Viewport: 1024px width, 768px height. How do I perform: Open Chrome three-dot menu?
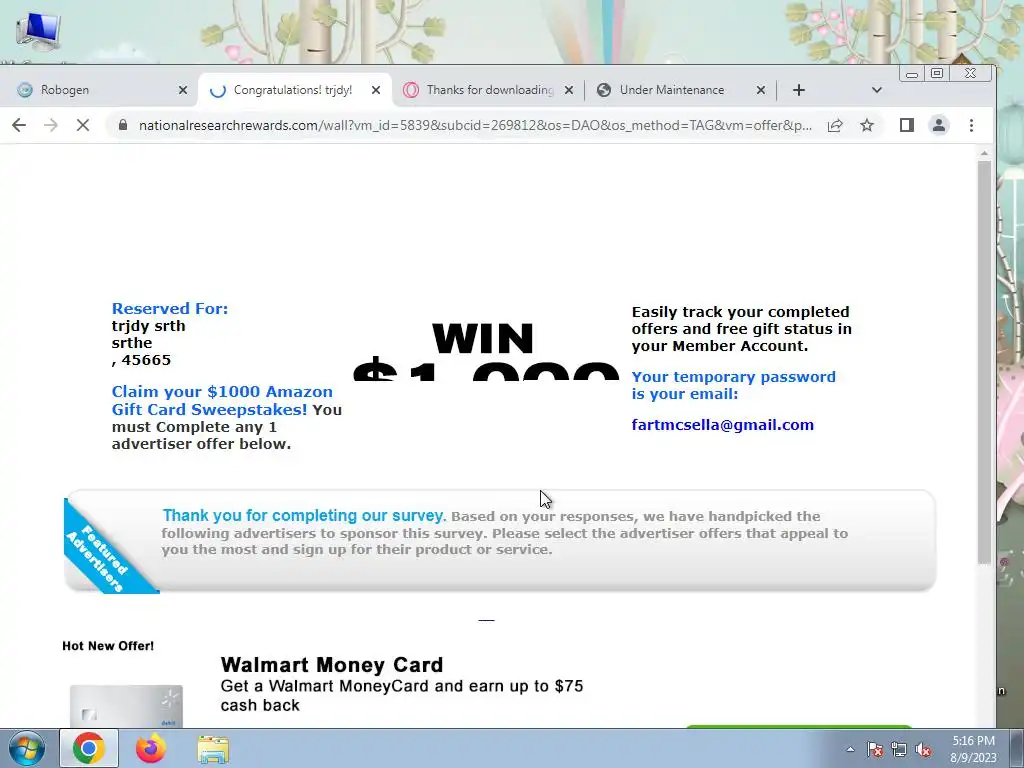tap(971, 125)
